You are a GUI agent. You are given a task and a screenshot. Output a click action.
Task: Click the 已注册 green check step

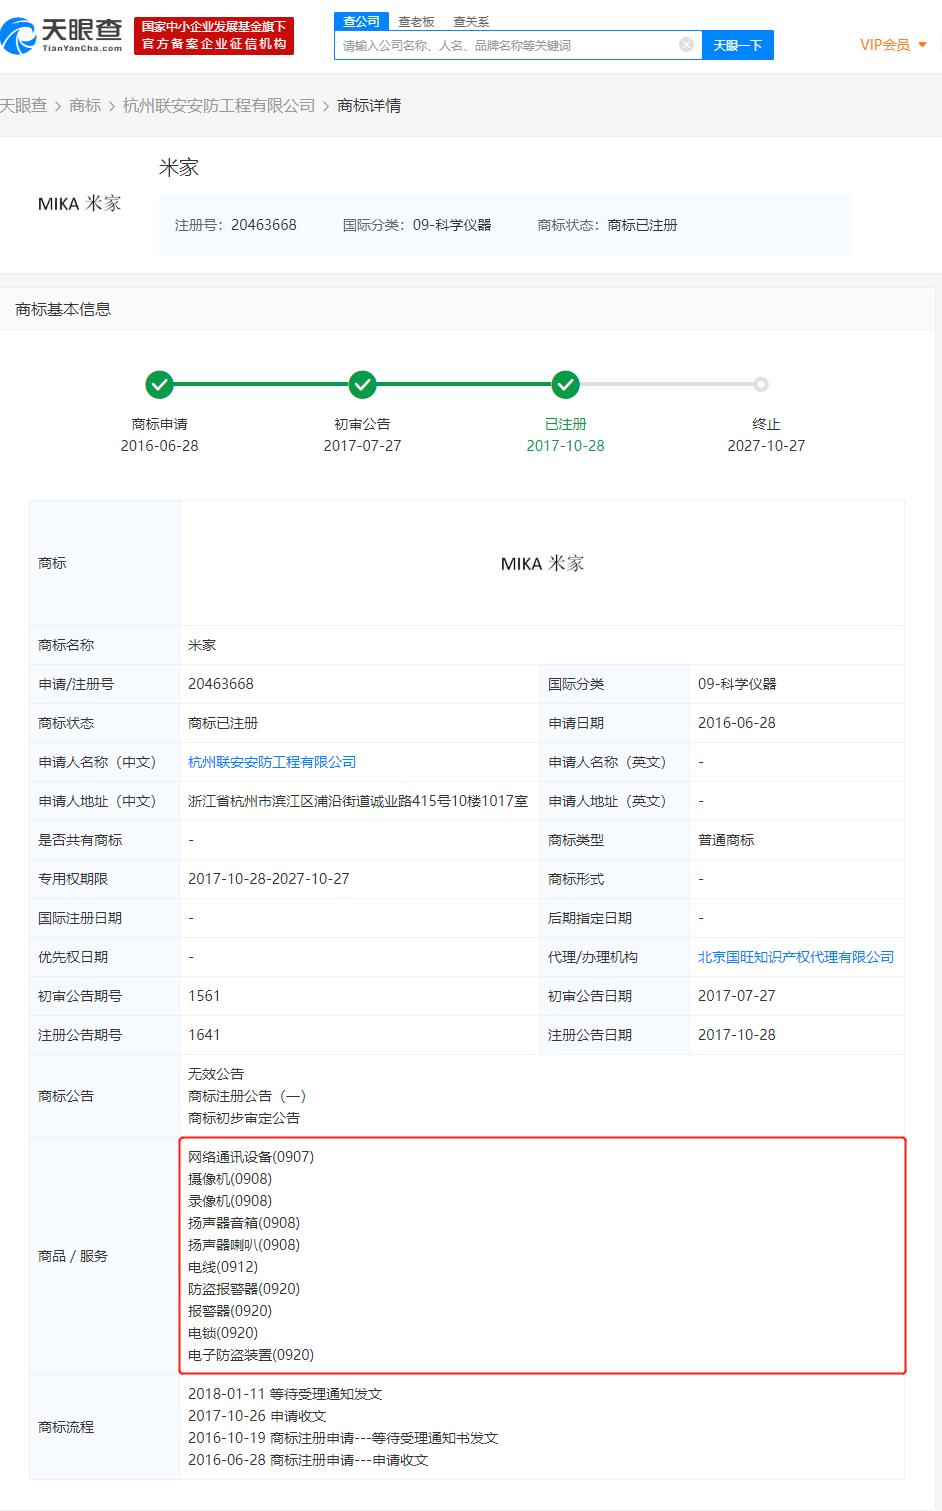tap(565, 384)
